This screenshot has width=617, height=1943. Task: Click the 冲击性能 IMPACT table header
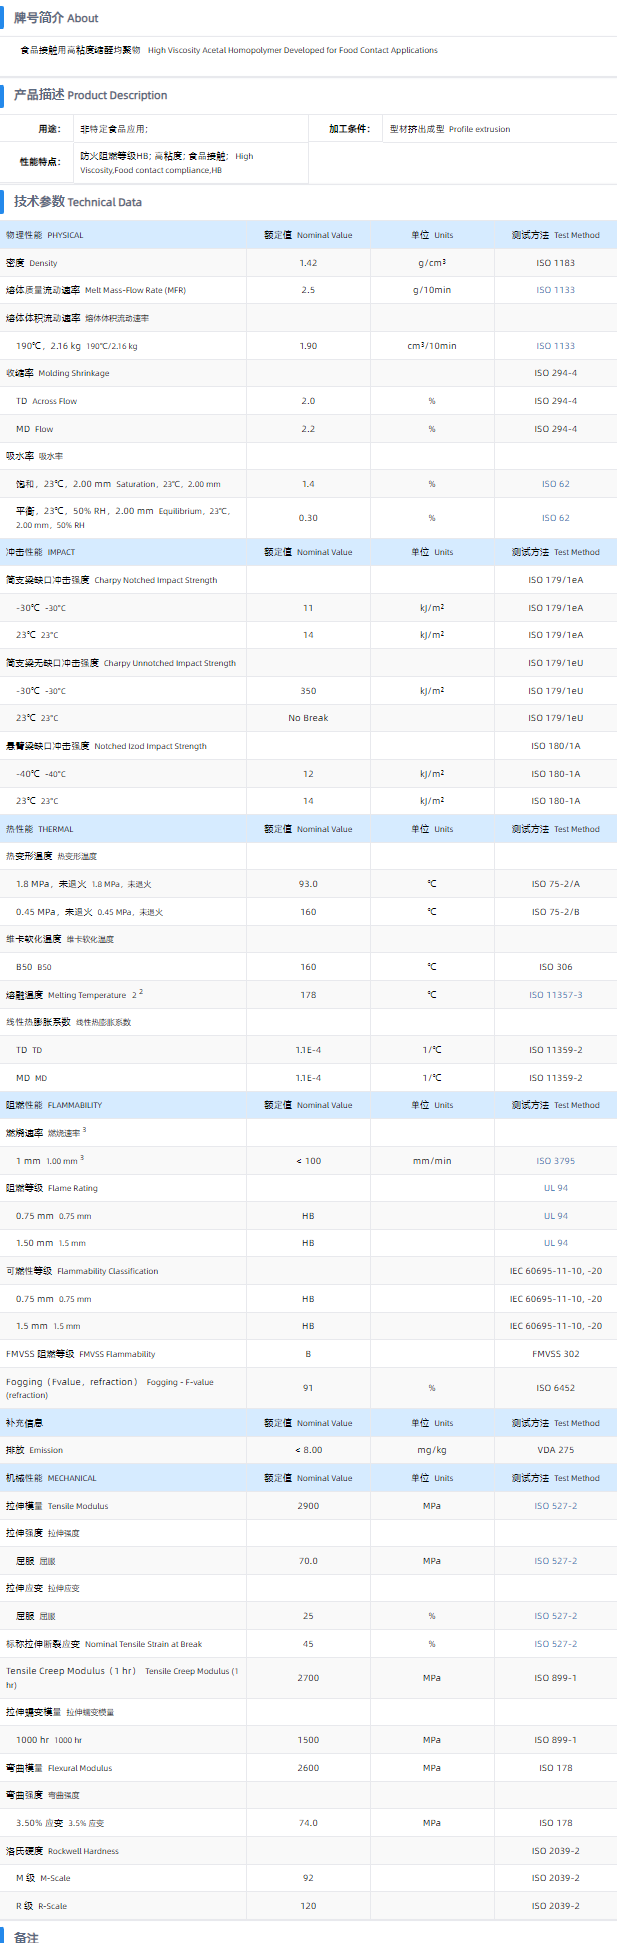pos(41,552)
